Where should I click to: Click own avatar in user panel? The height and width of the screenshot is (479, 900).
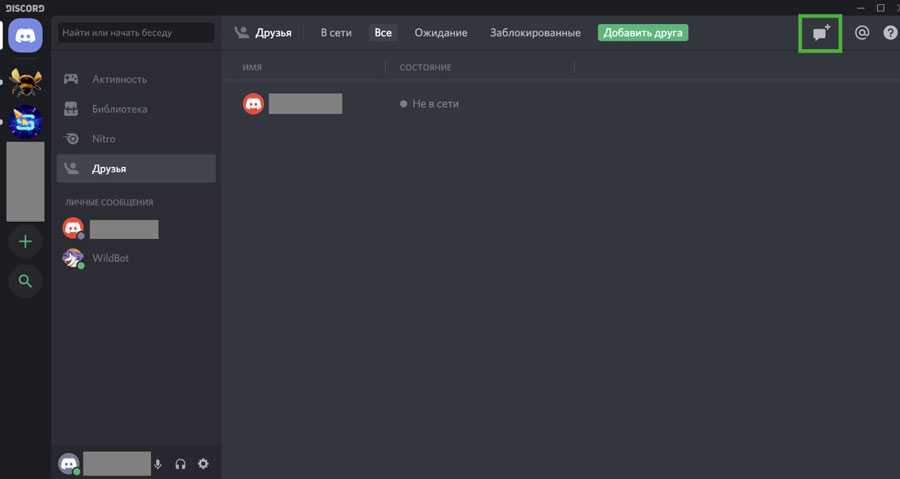click(69, 464)
